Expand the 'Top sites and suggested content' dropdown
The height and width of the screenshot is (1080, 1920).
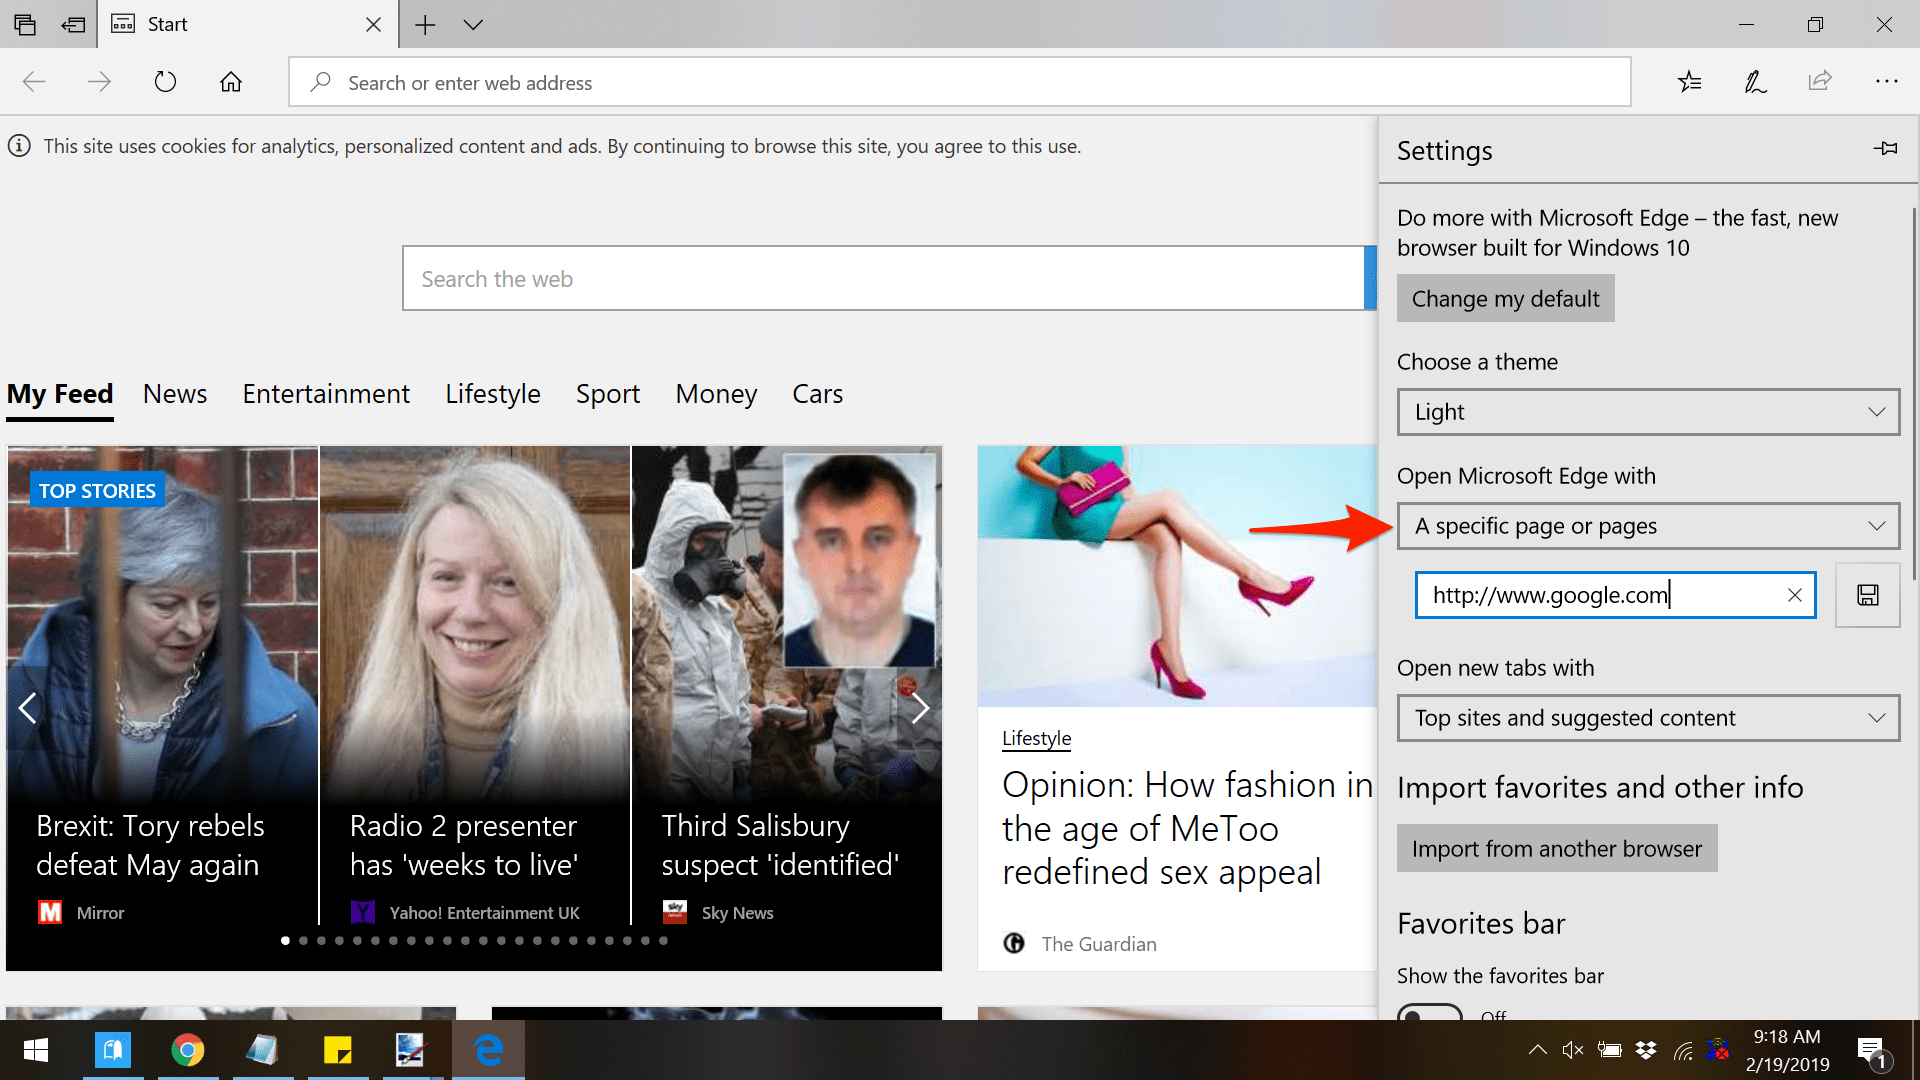[x=1648, y=718]
